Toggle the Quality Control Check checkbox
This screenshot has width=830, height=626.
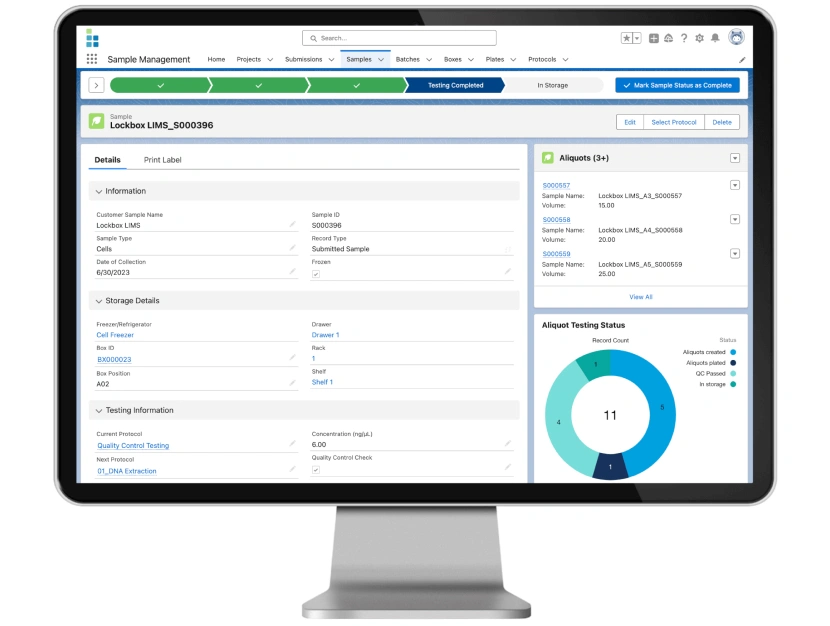[x=316, y=469]
